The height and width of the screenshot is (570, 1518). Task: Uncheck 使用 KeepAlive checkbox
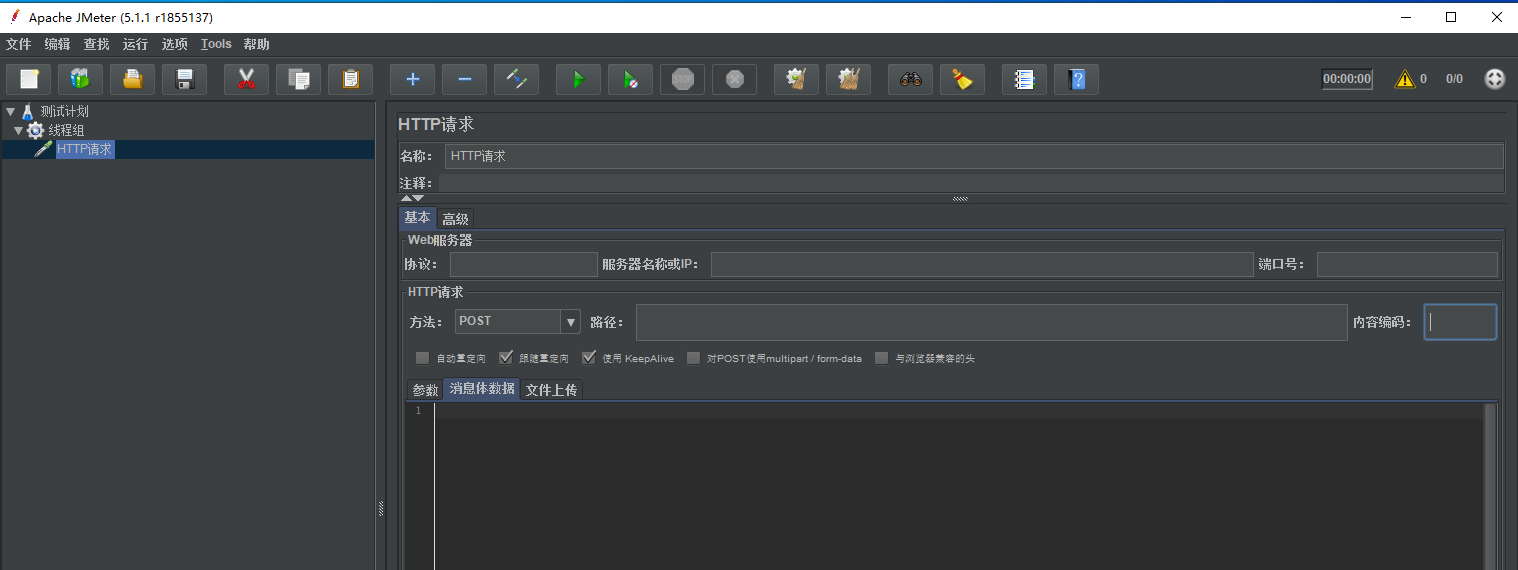point(588,358)
